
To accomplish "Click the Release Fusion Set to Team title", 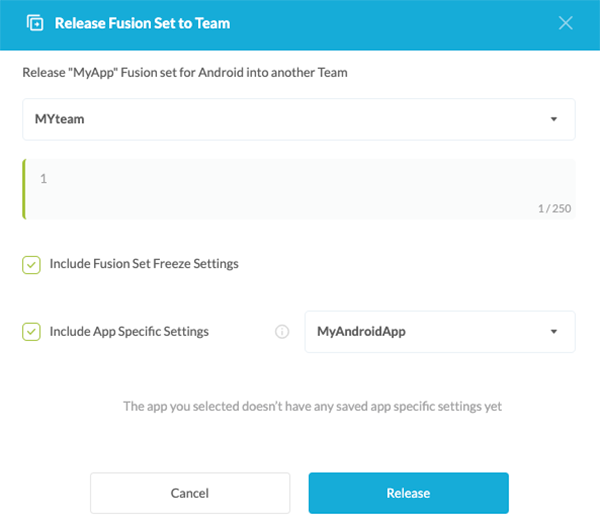I will coord(142,23).
